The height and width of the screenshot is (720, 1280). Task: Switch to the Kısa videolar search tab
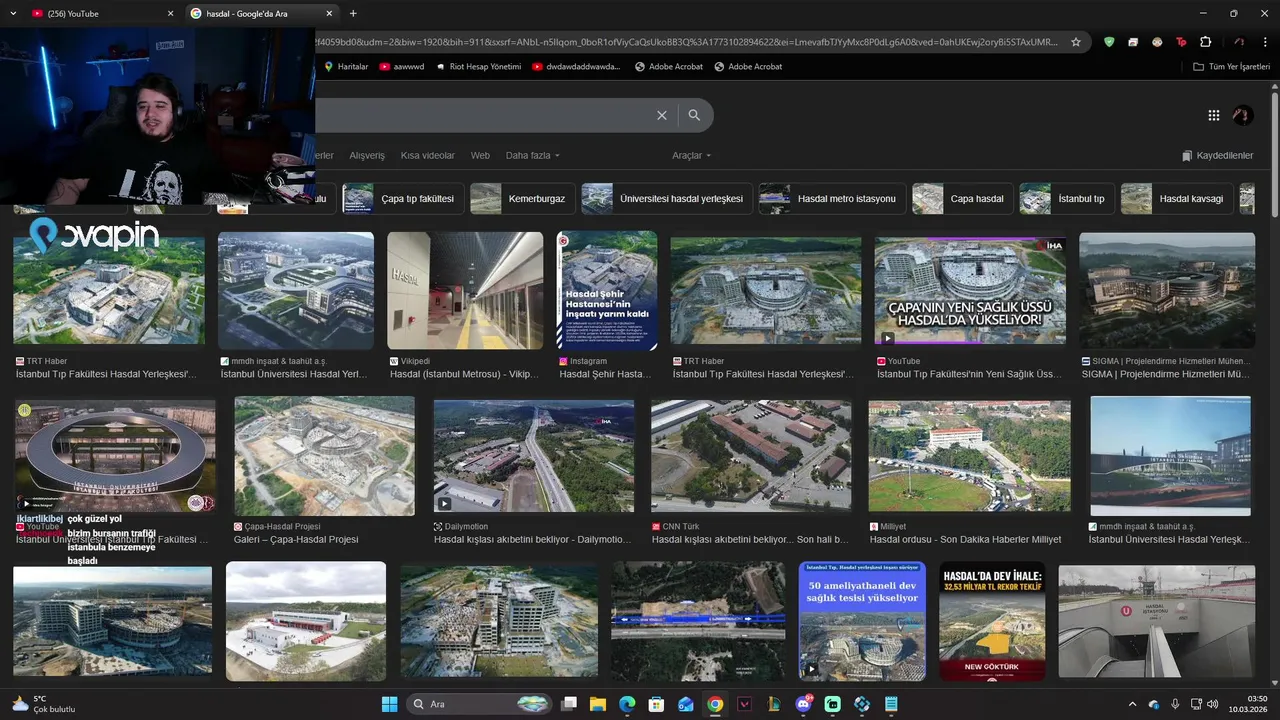(427, 156)
